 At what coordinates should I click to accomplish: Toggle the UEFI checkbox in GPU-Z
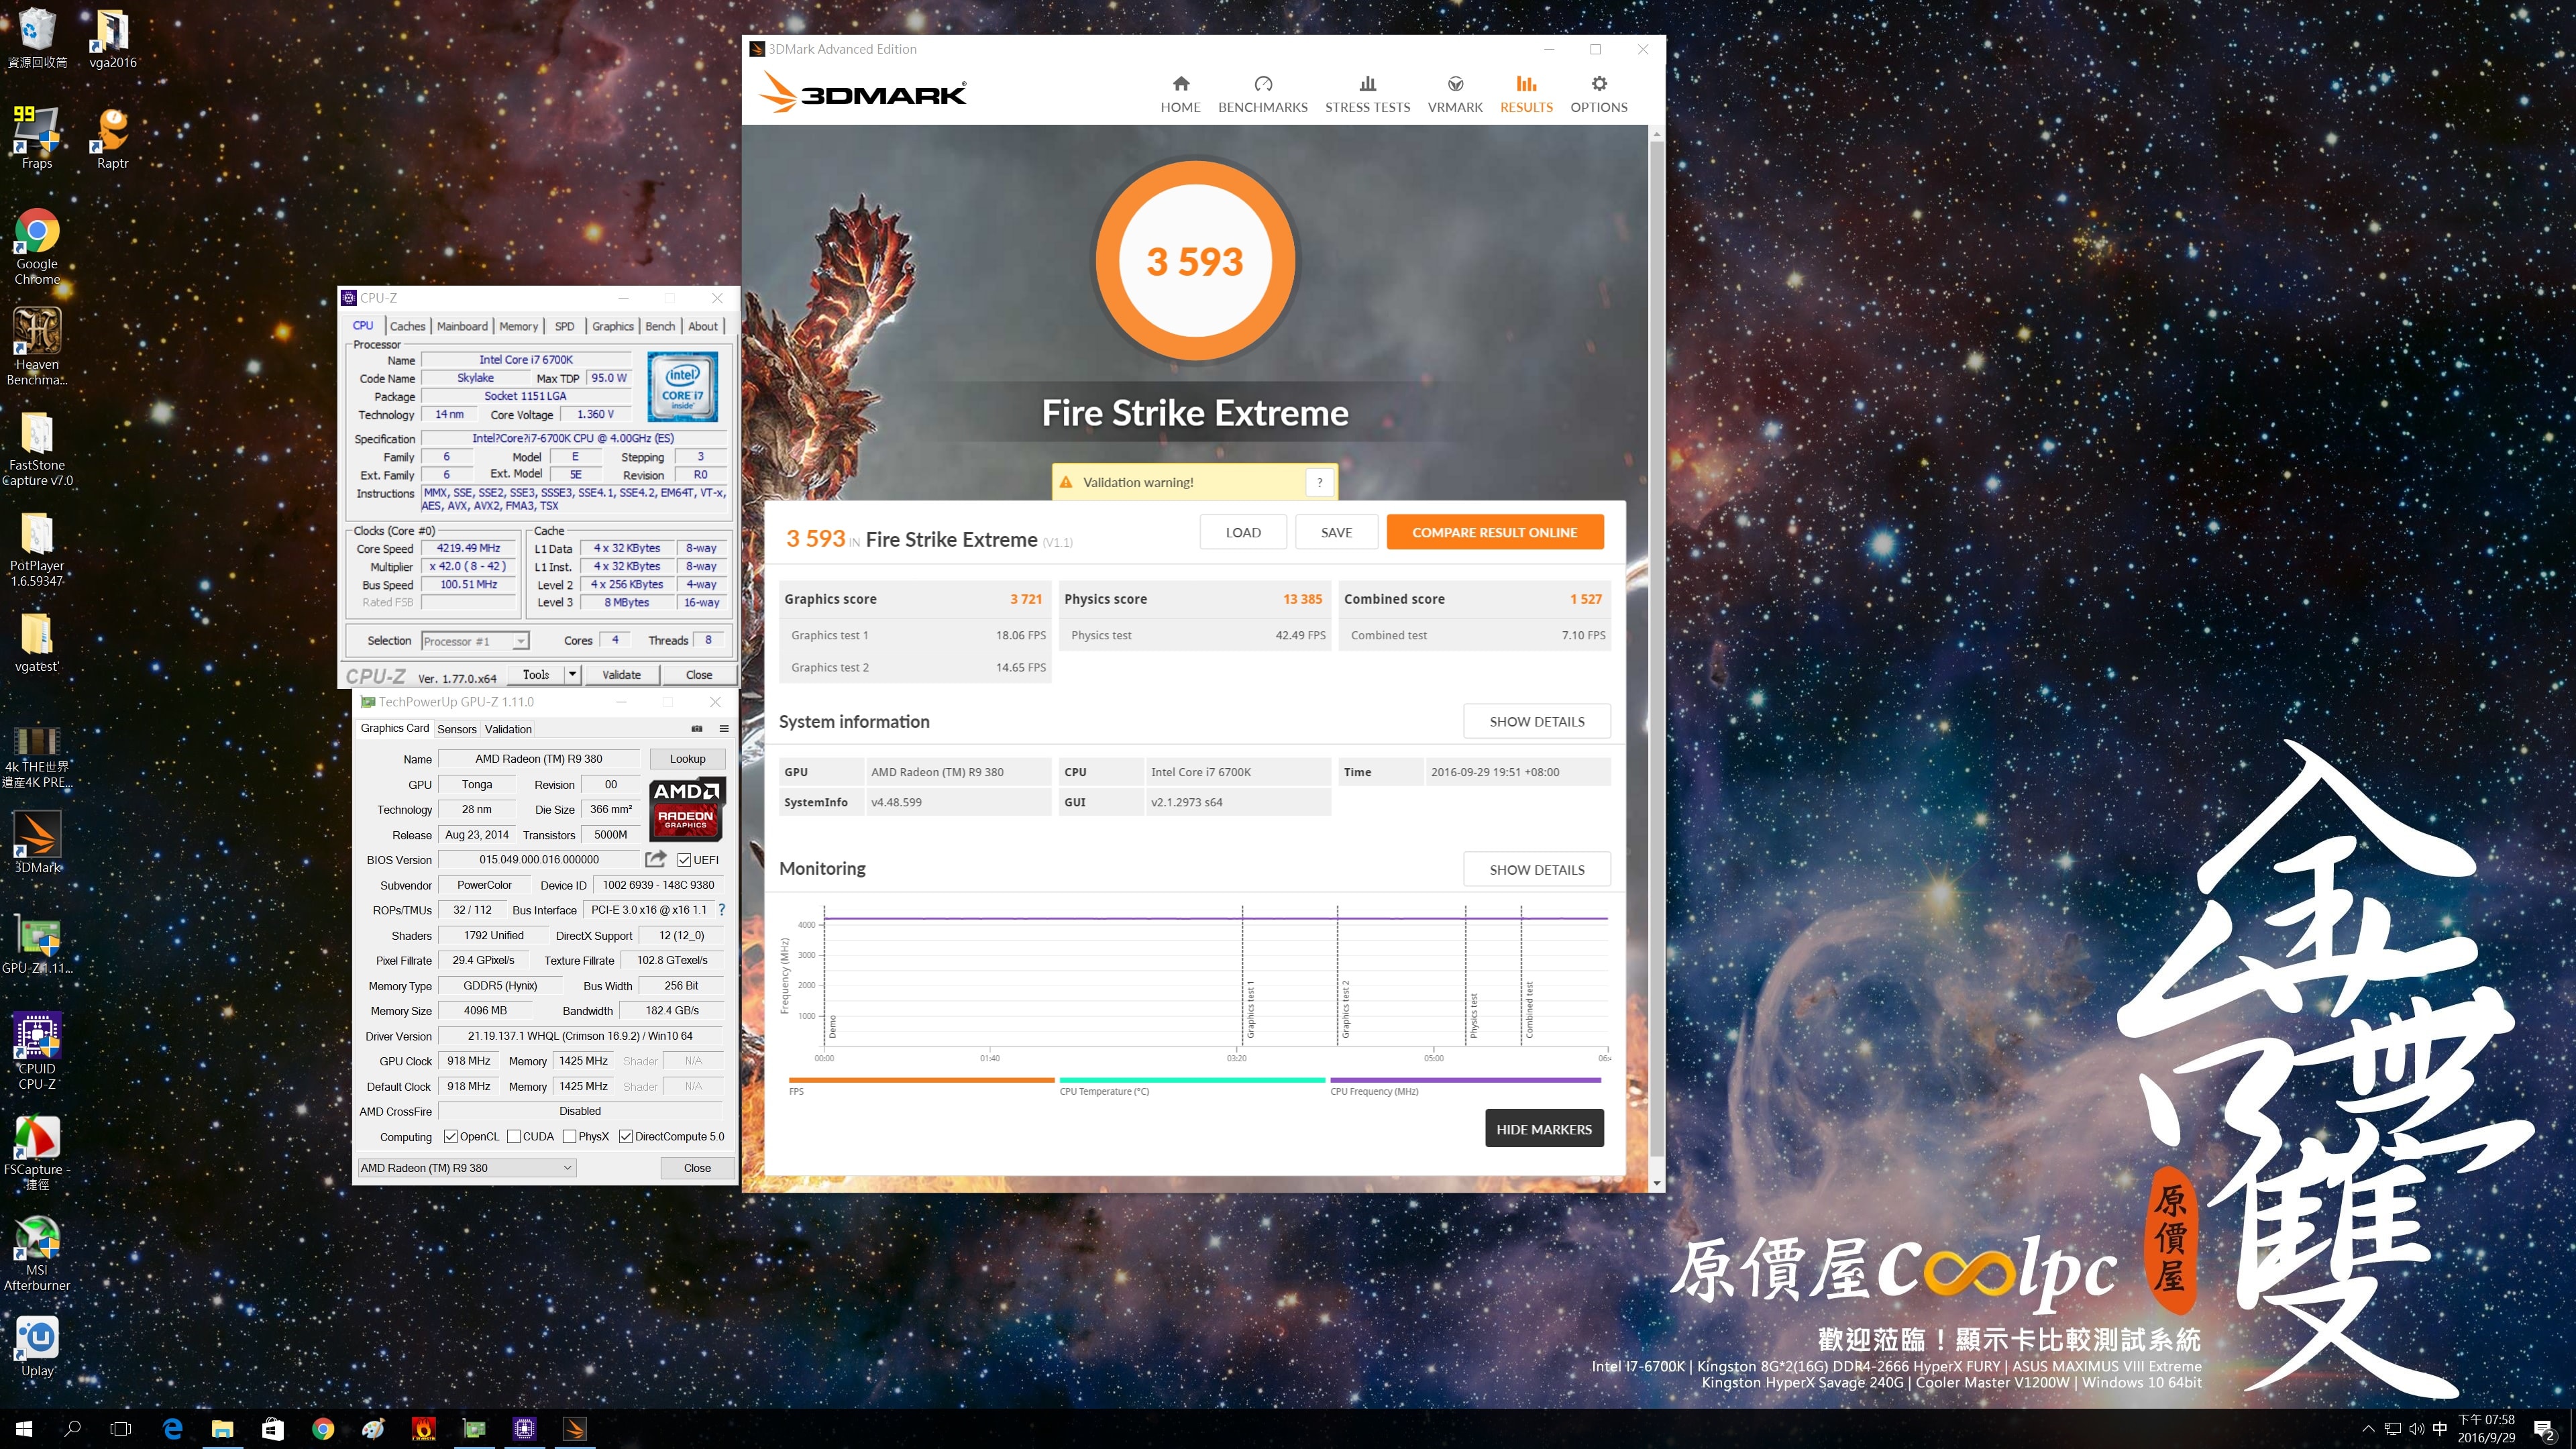coord(684,860)
